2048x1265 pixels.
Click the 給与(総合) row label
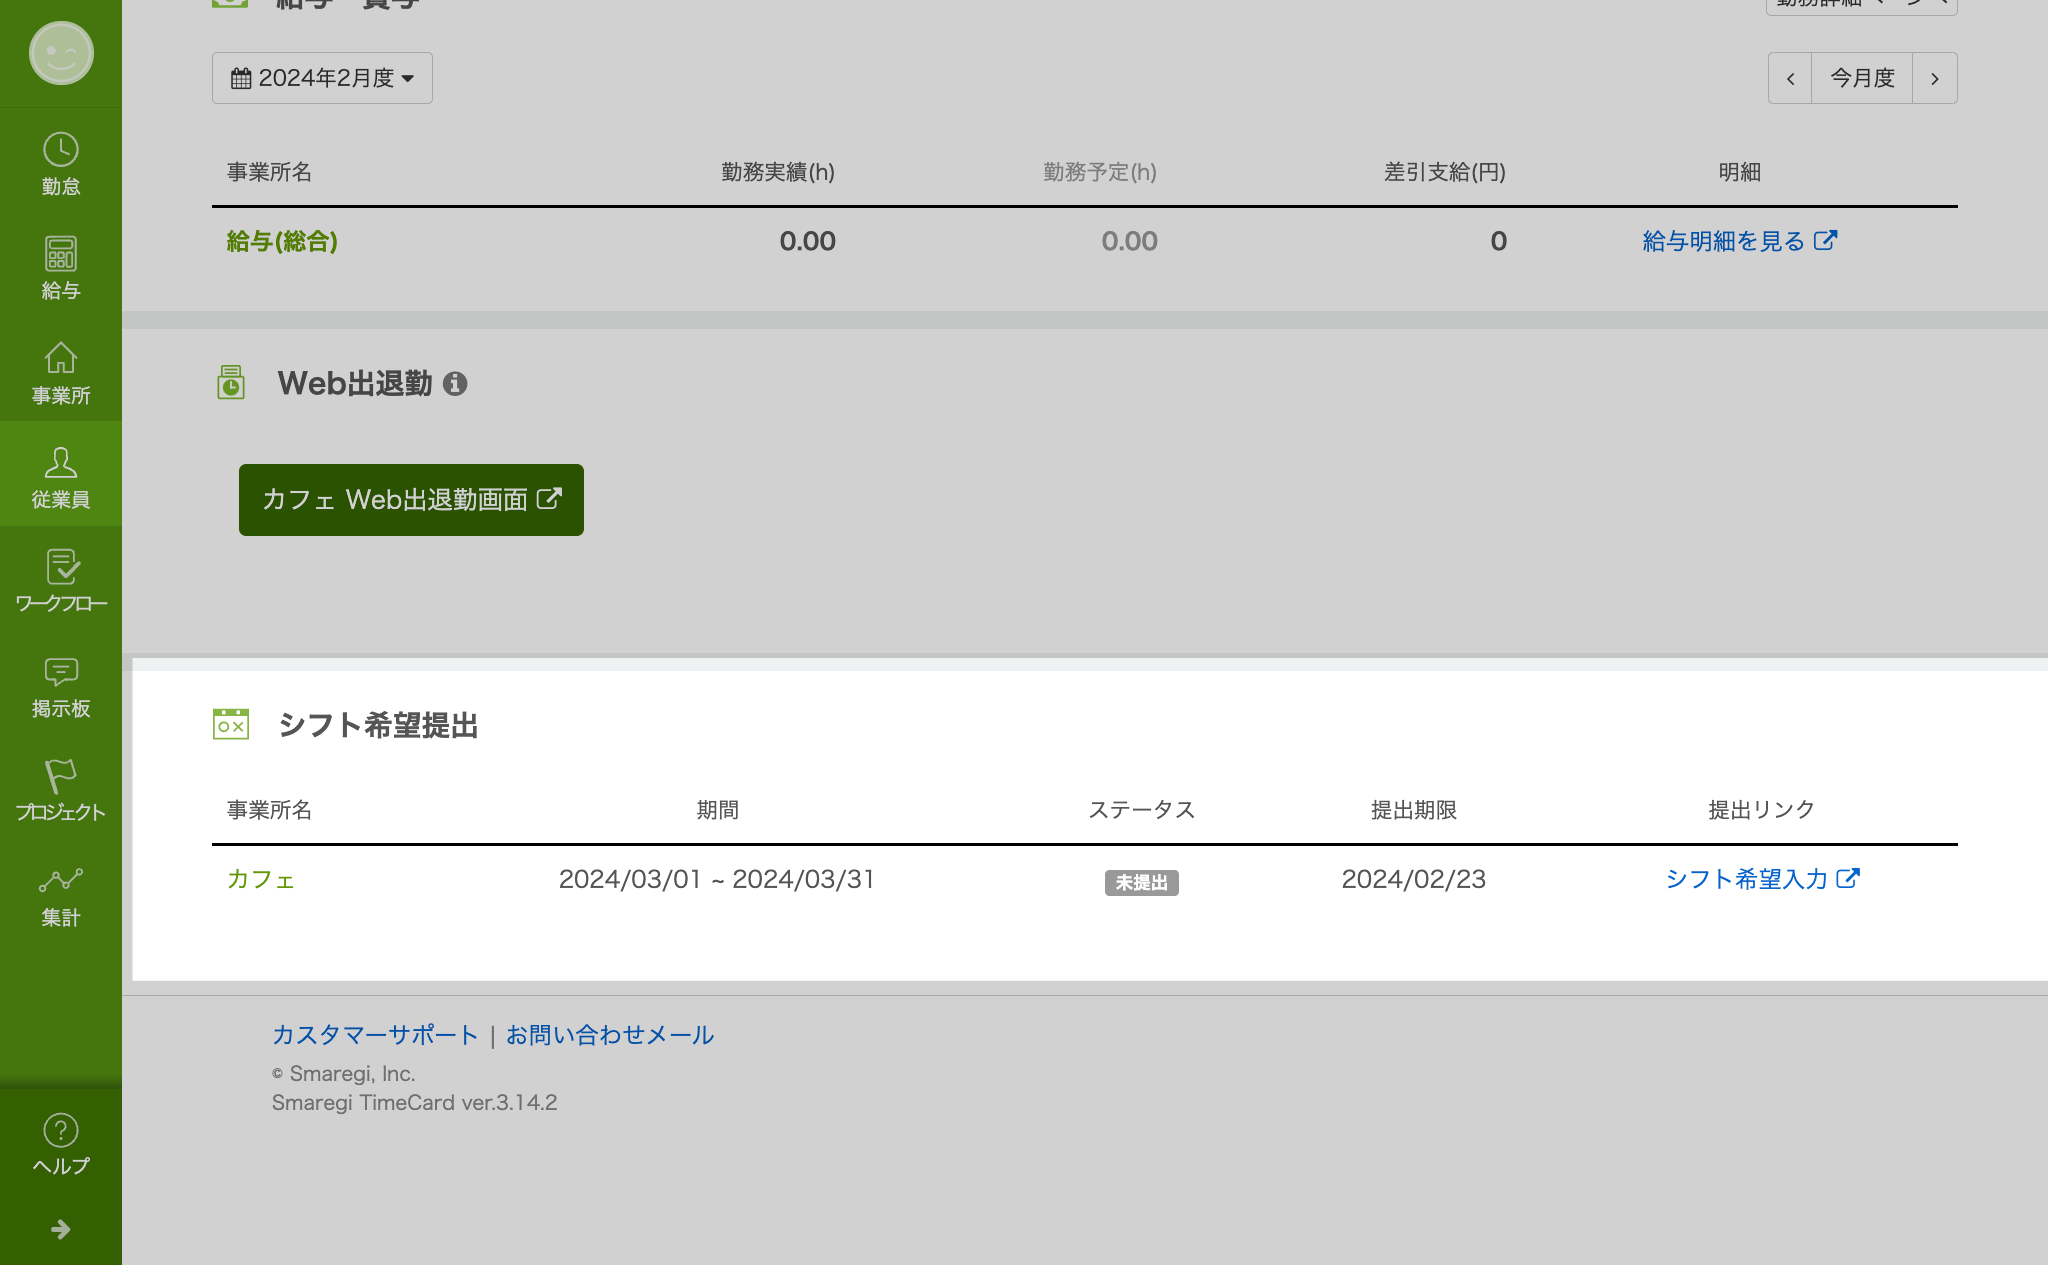pos(282,241)
